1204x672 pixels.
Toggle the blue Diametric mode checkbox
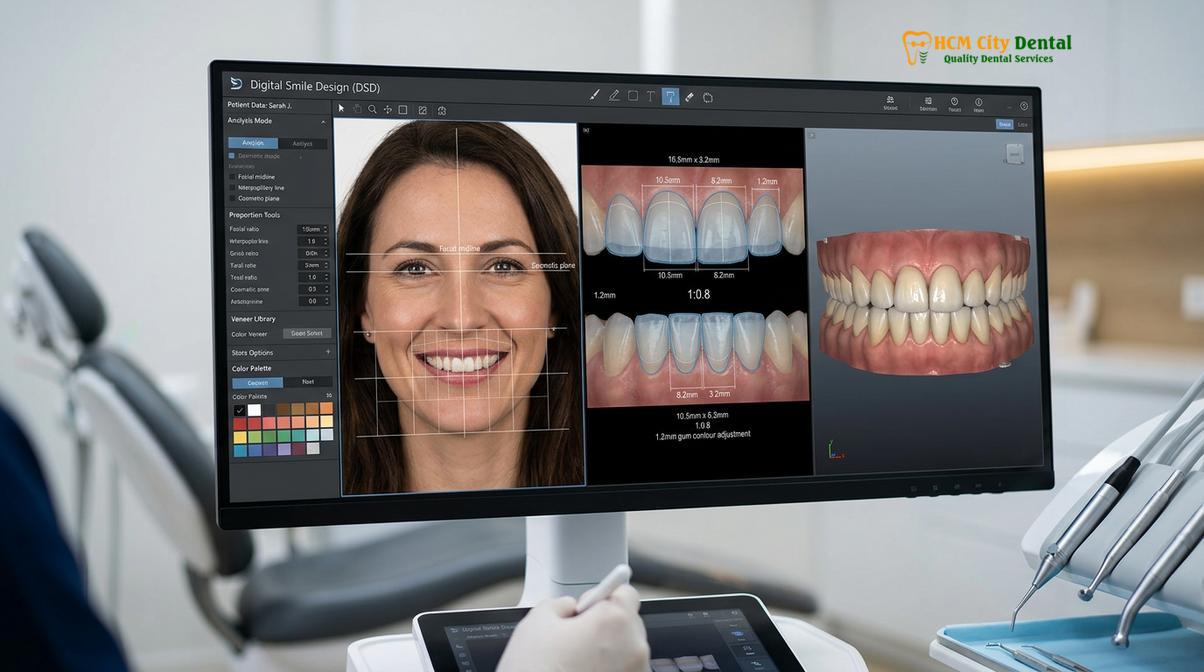[232, 156]
